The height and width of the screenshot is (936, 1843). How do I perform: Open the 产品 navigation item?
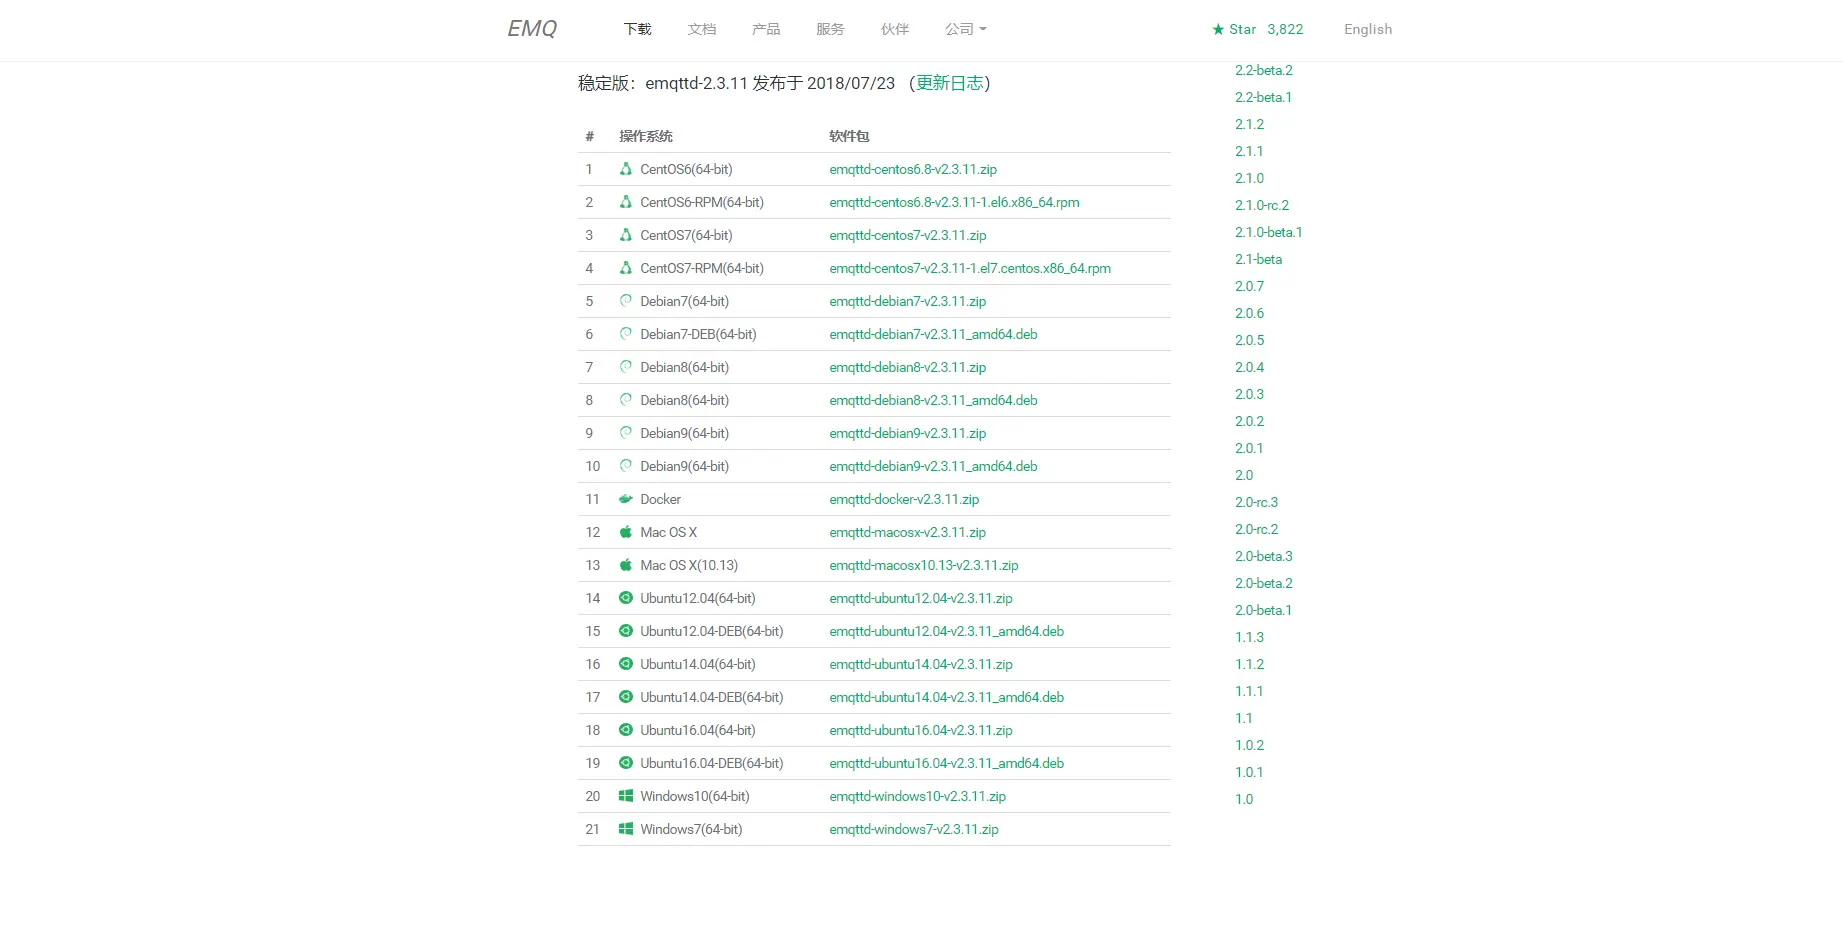(766, 29)
